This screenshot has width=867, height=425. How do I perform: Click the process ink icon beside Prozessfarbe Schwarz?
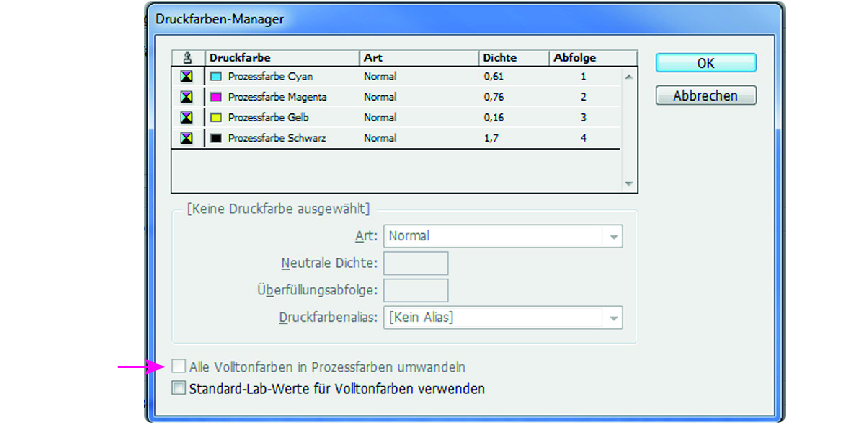click(186, 138)
